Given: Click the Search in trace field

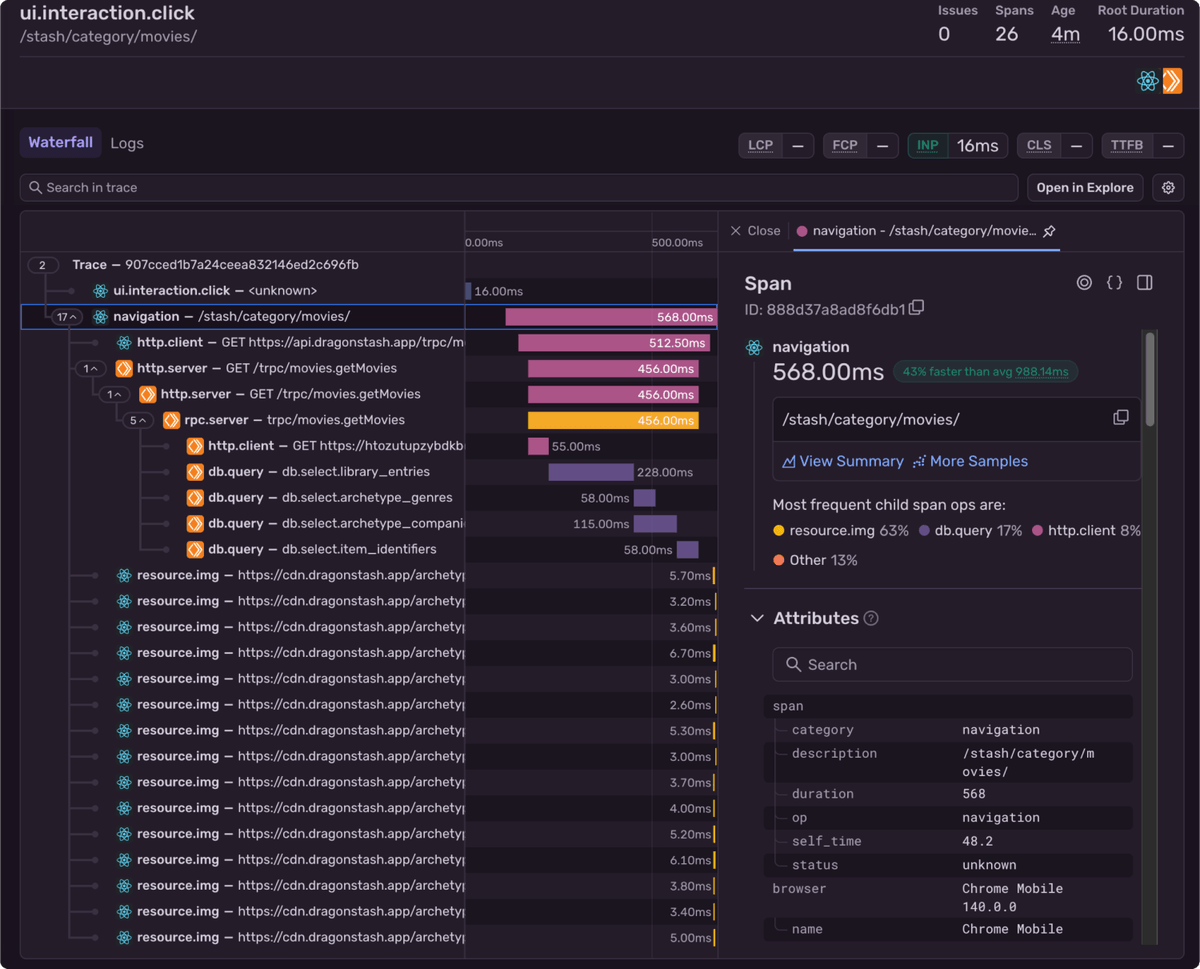Looking at the screenshot, I should click(520, 188).
